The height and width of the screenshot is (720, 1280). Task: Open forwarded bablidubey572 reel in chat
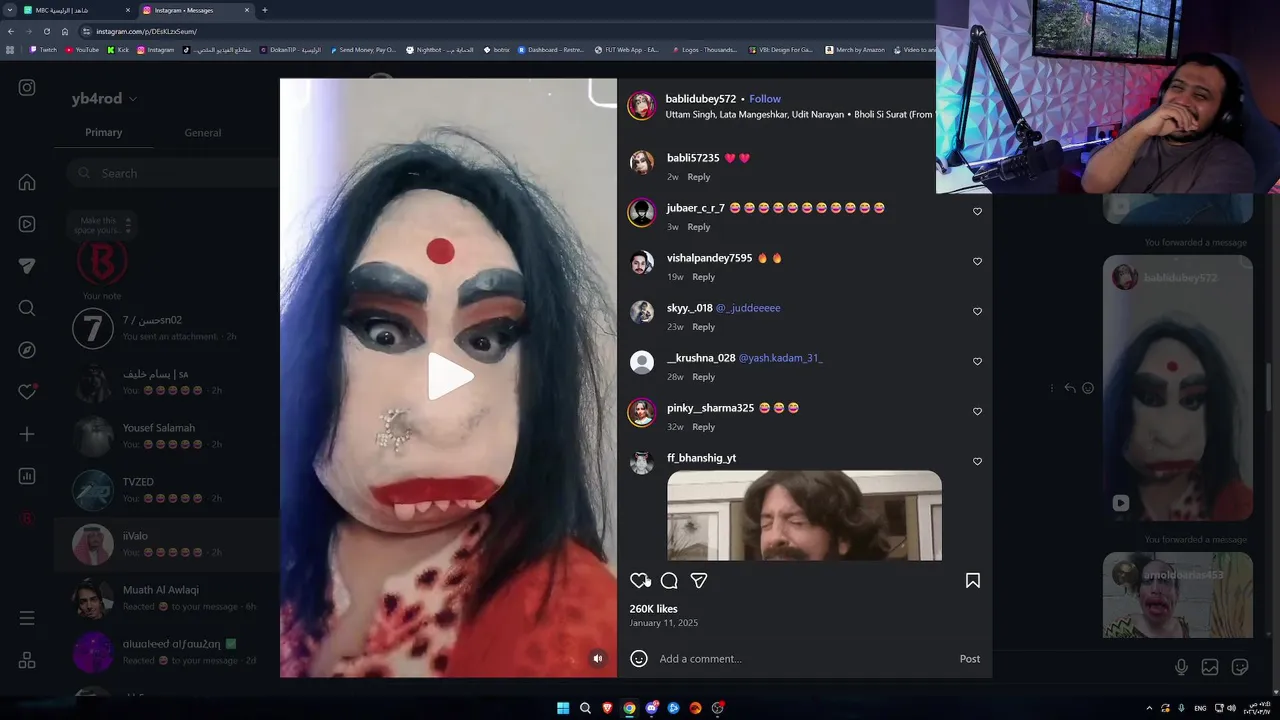coord(1178,388)
